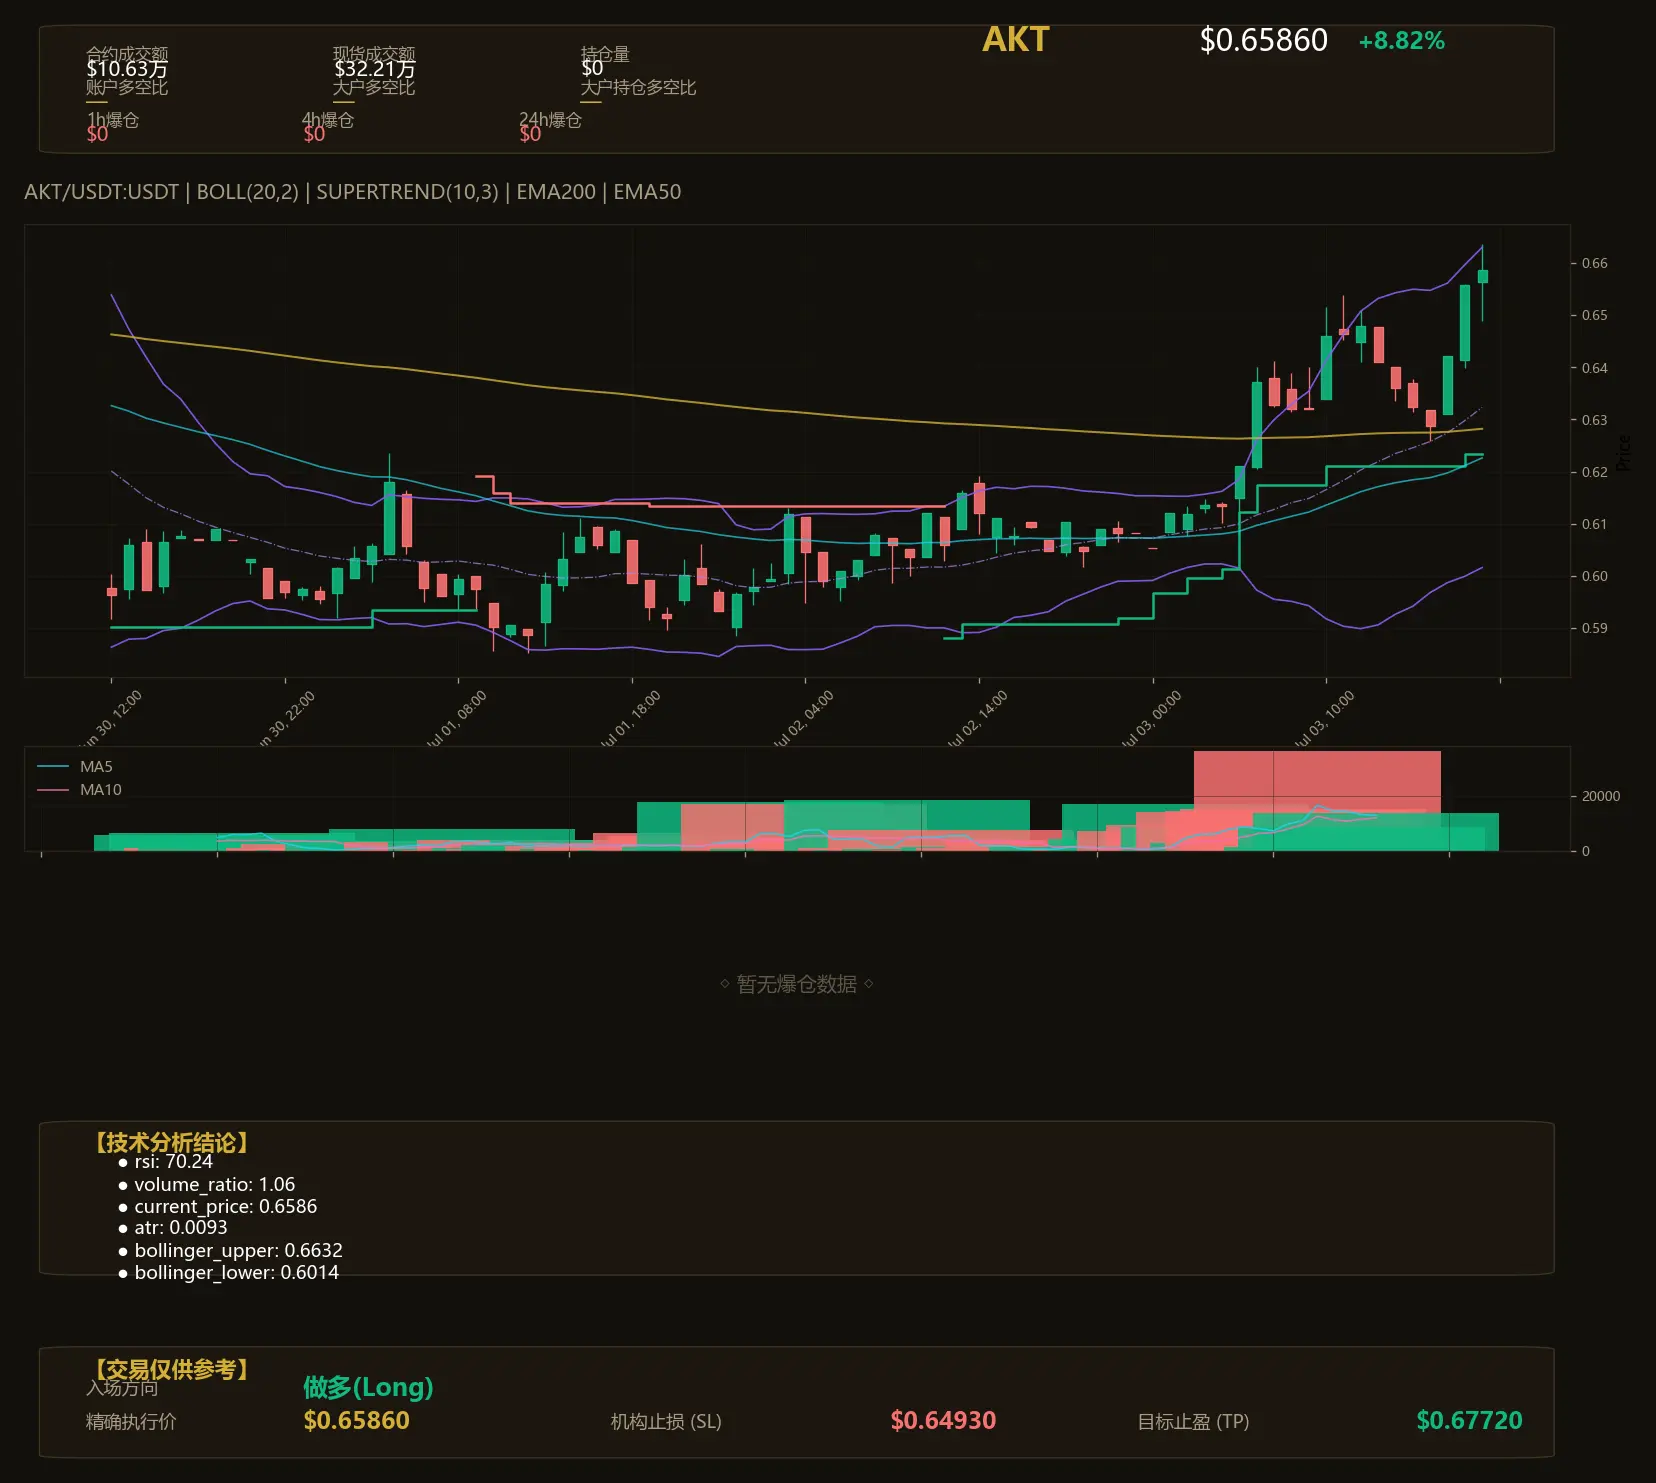This screenshot has width=1656, height=1483.
Task: Click the $0 value under 24h爆仓
Action: (x=530, y=134)
